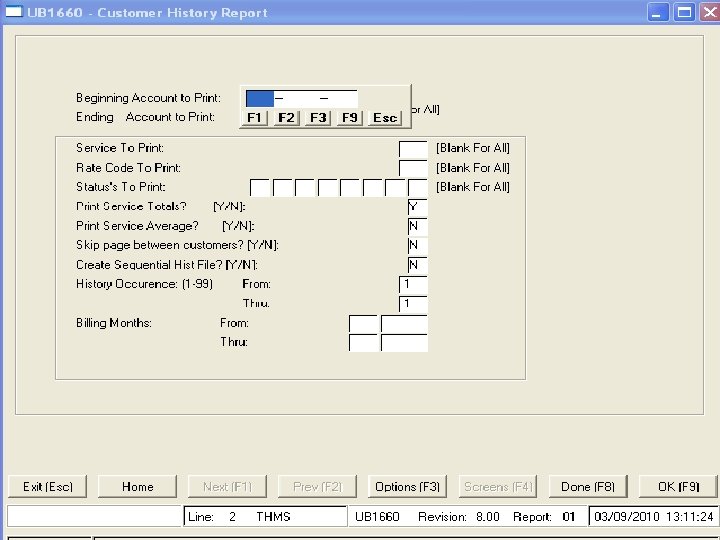Click the Print Service Average Y/N field

[x=417, y=226]
